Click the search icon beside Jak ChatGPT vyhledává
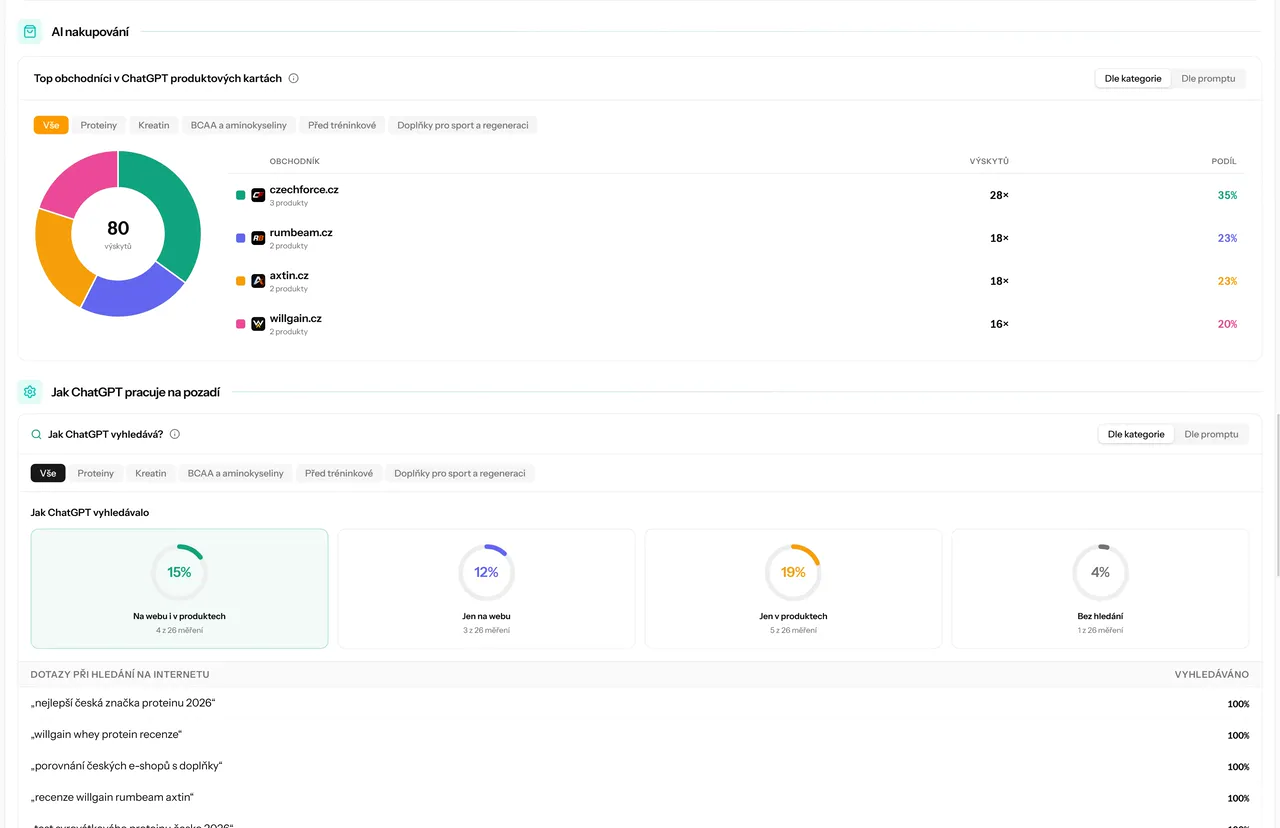 coord(36,435)
